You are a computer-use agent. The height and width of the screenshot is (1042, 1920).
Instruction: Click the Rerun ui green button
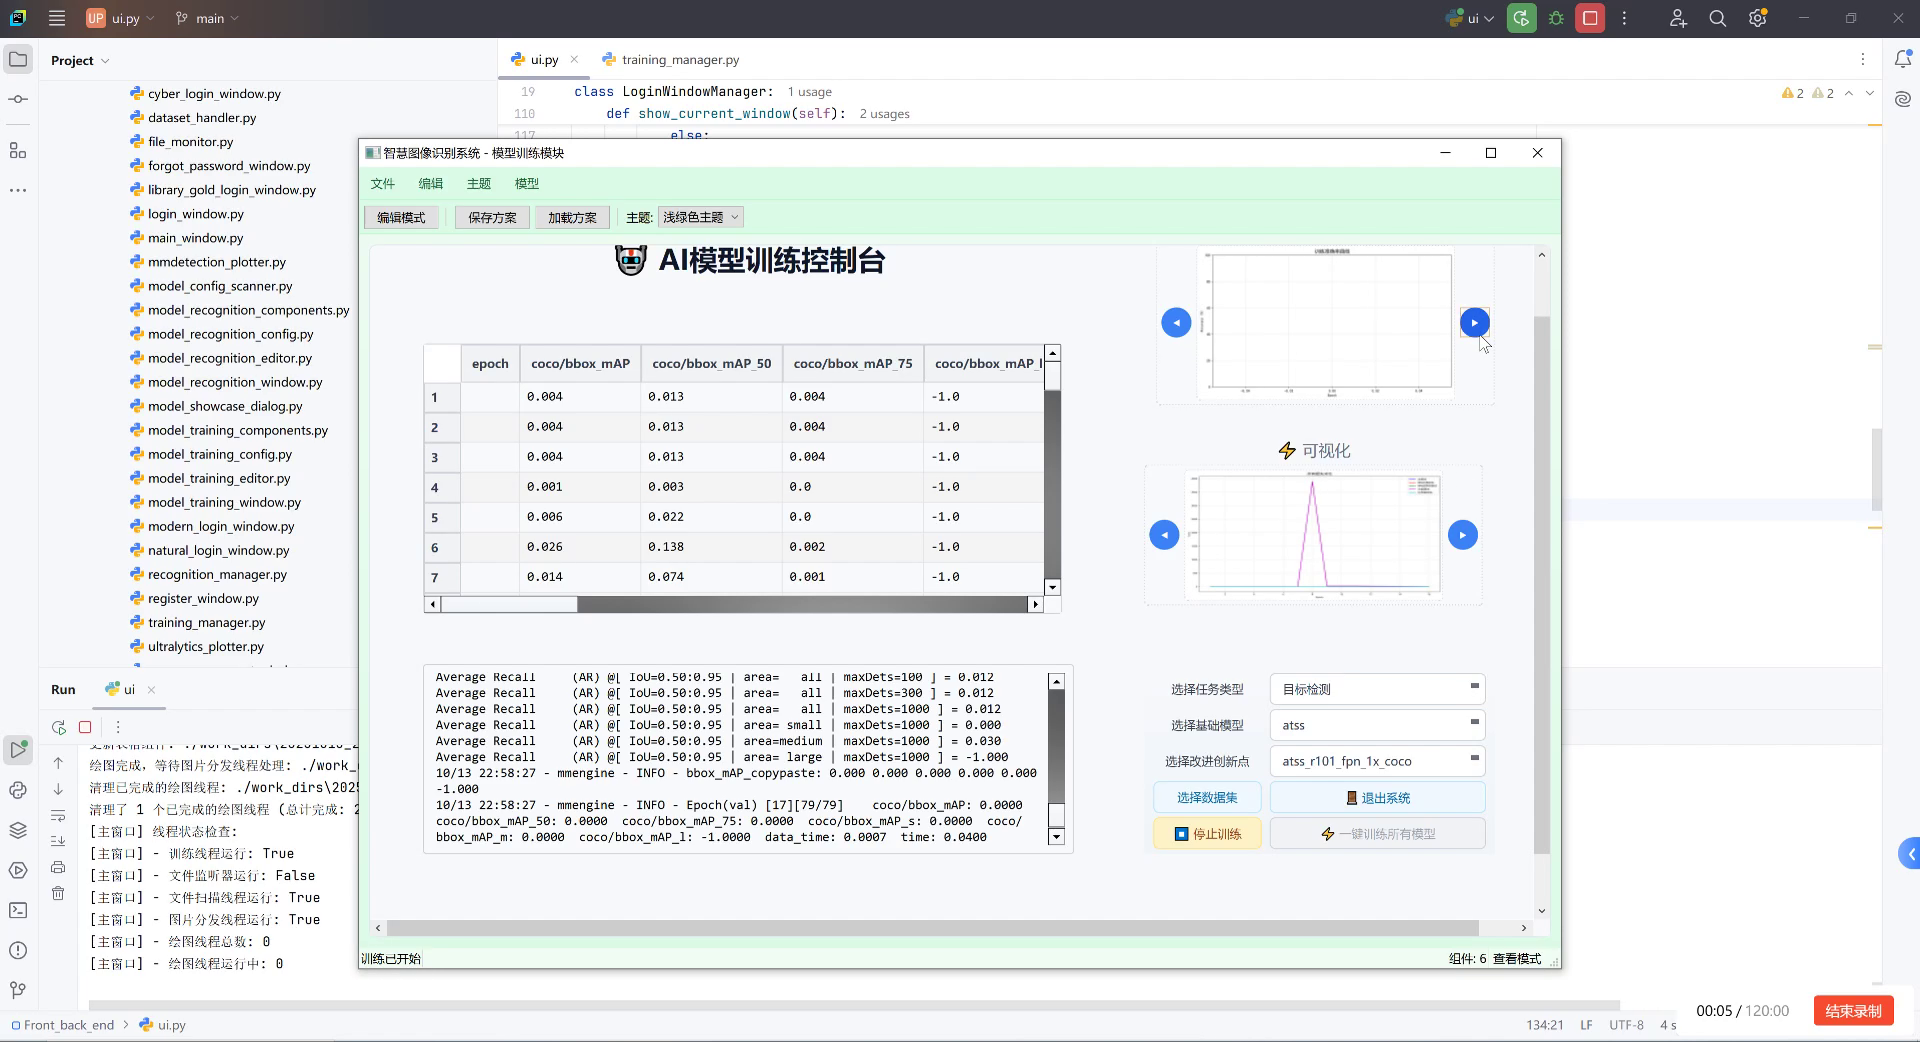(x=1521, y=18)
